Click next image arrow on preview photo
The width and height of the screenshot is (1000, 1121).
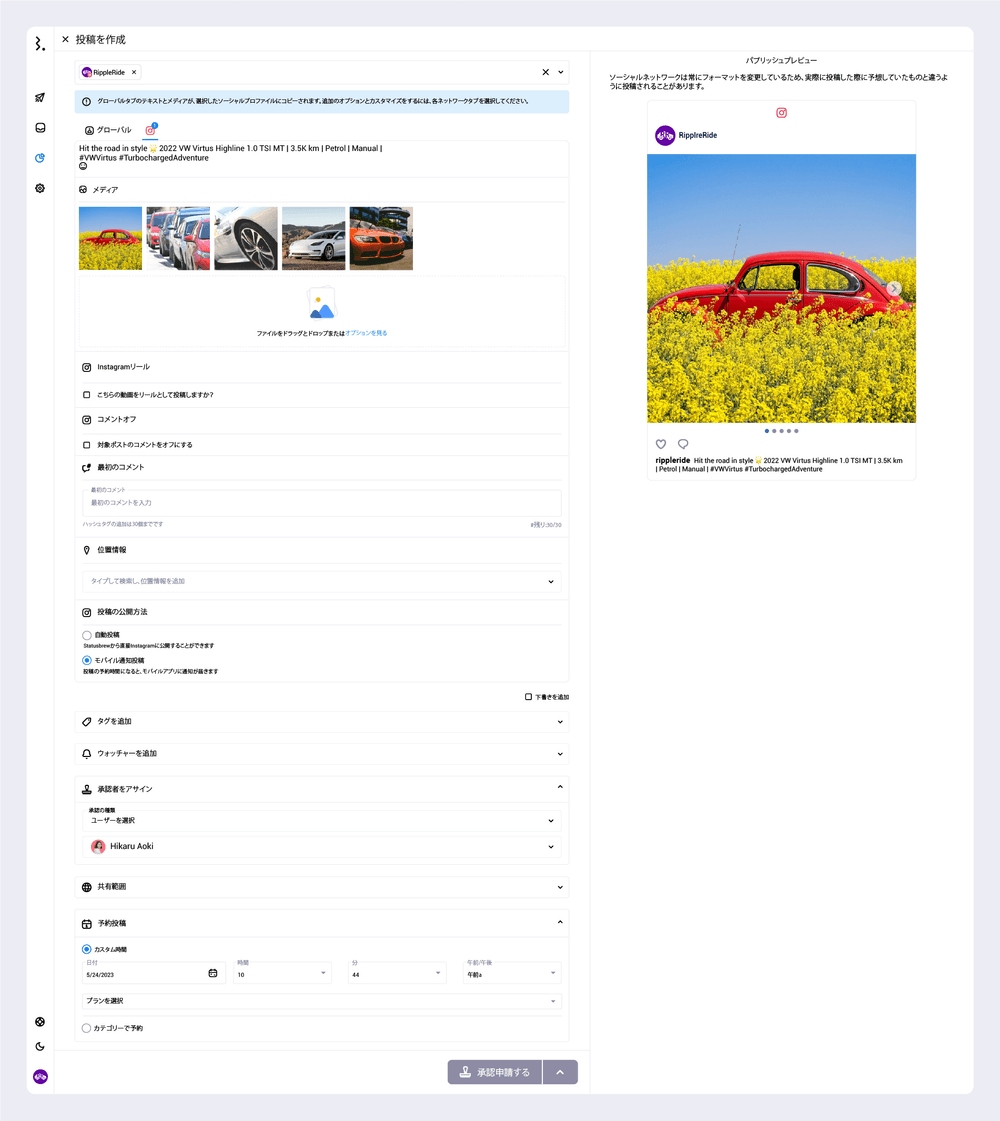pyautogui.click(x=894, y=288)
